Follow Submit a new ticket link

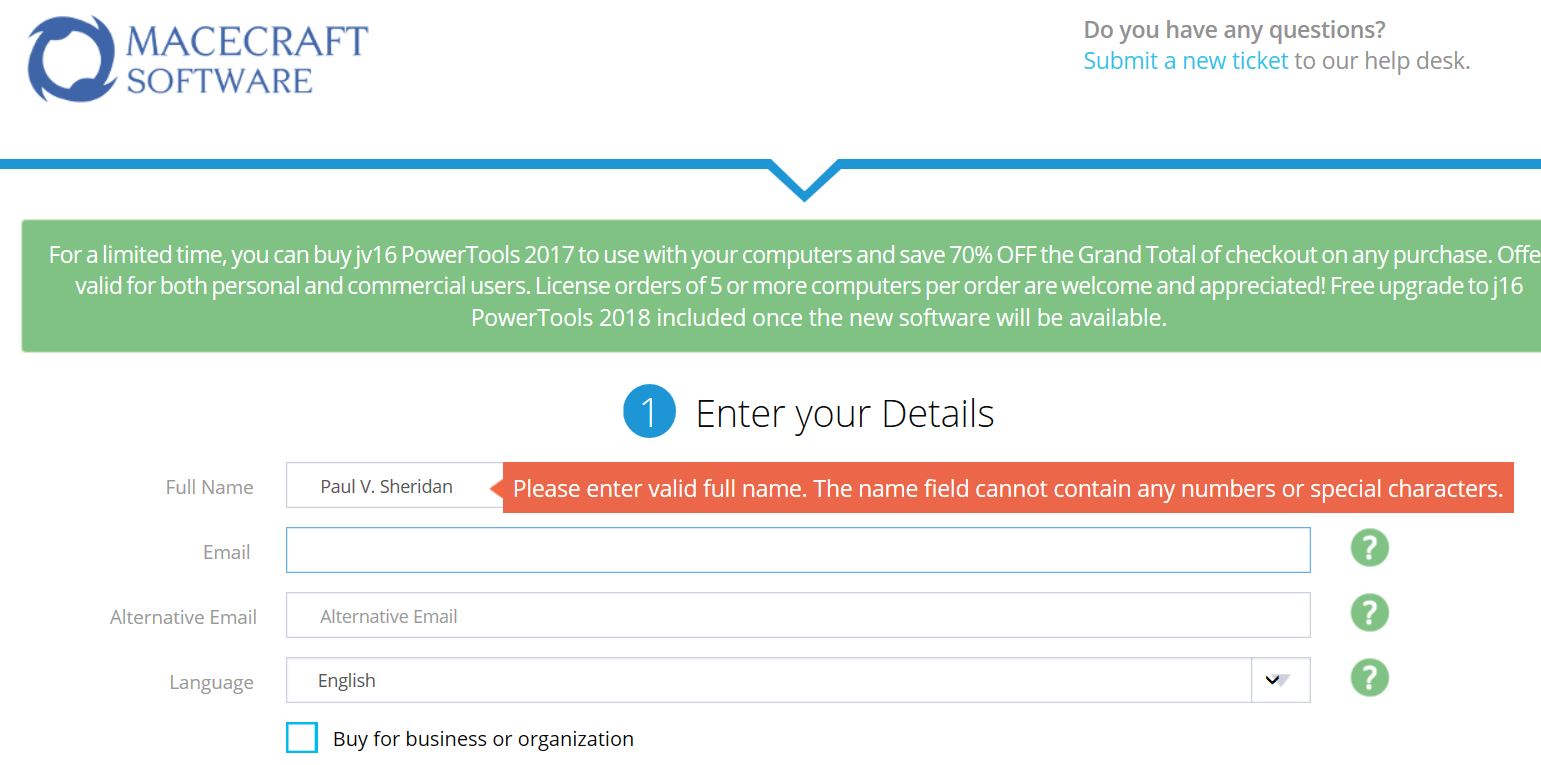pos(1186,61)
